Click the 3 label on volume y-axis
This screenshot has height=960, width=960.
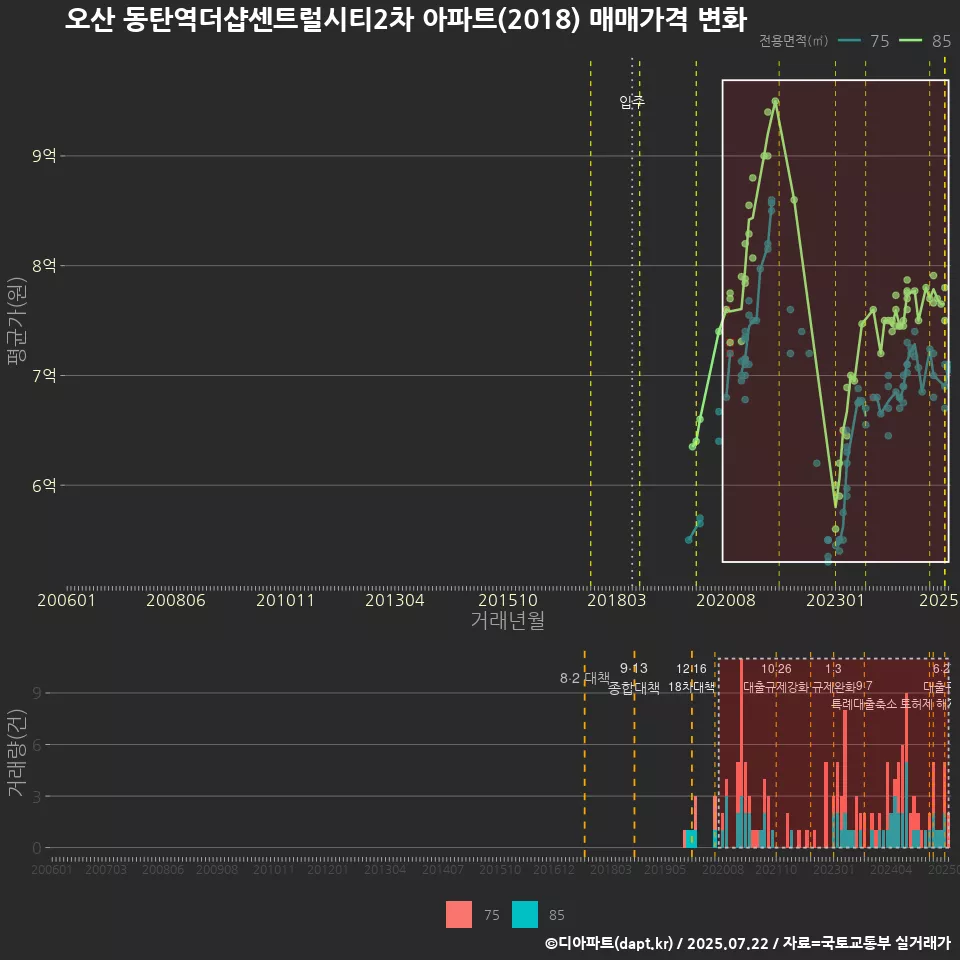point(37,797)
